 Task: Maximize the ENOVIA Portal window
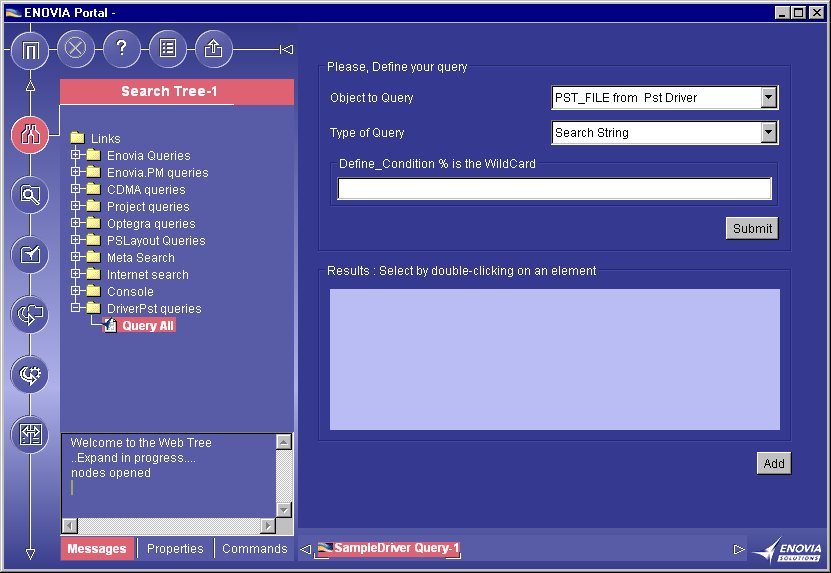799,12
